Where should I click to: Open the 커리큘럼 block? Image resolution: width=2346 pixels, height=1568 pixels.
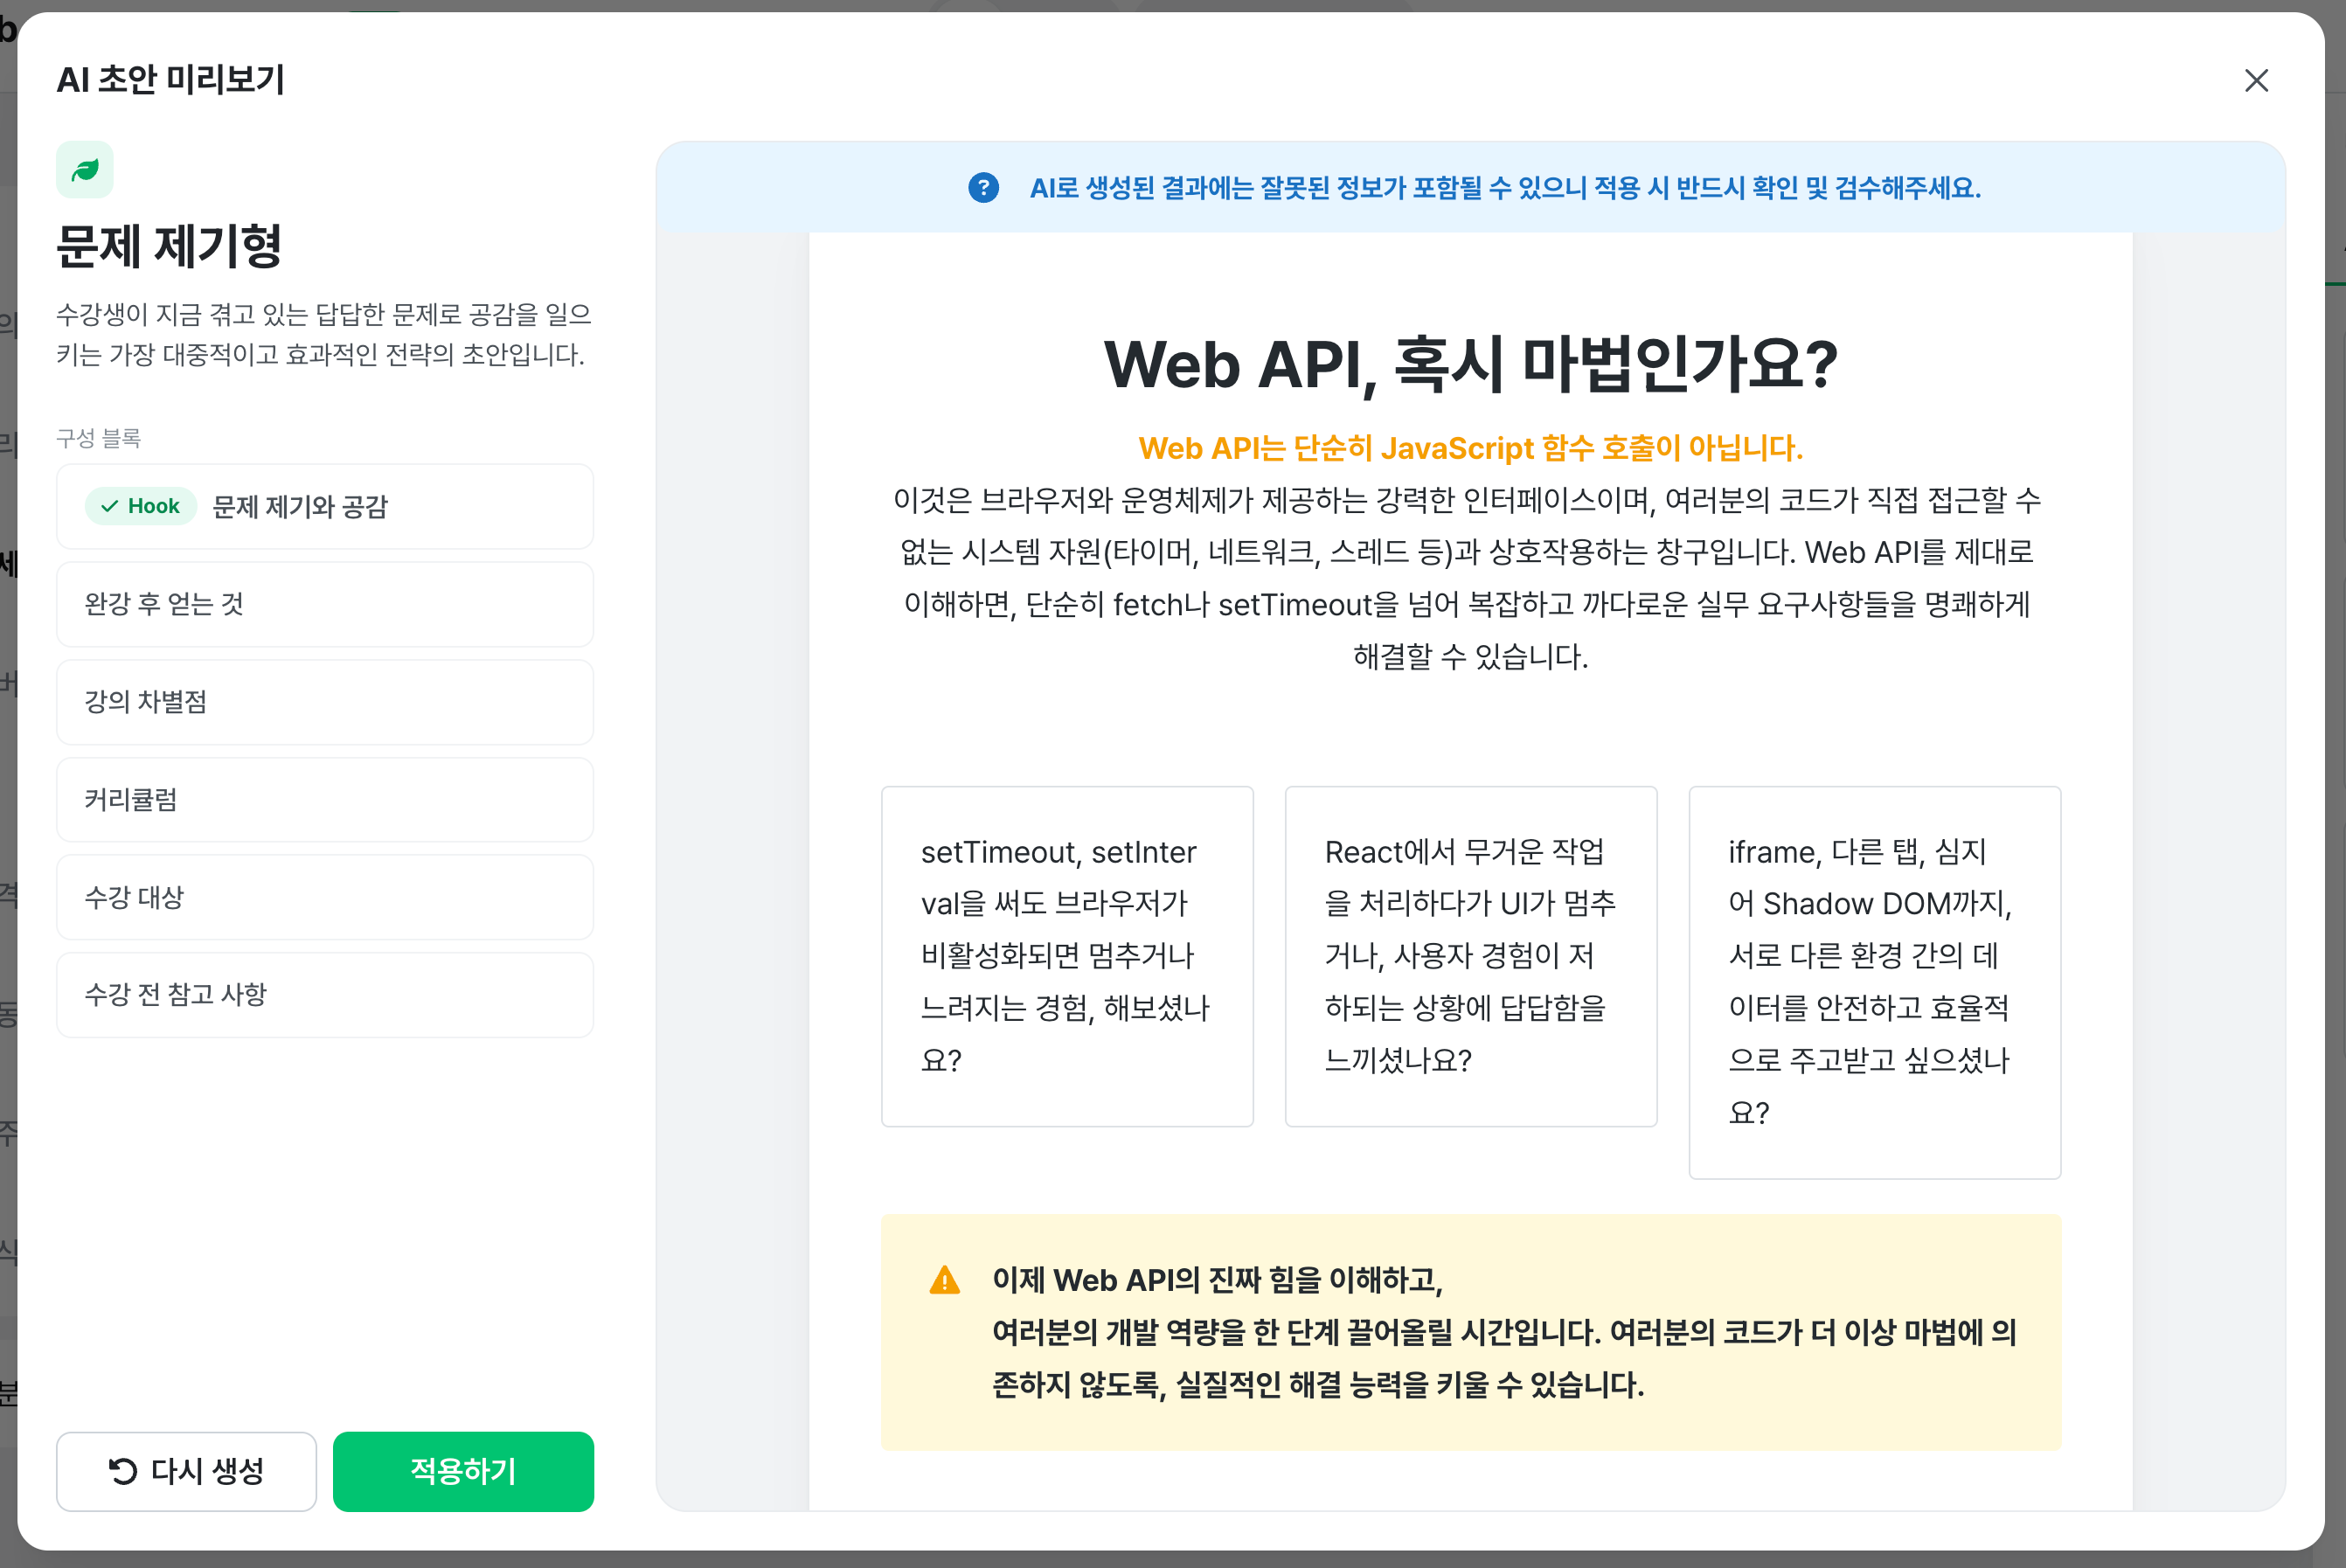[325, 800]
